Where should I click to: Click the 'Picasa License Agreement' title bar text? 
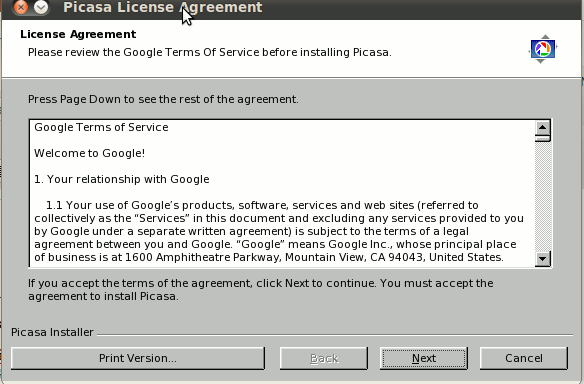[163, 7]
